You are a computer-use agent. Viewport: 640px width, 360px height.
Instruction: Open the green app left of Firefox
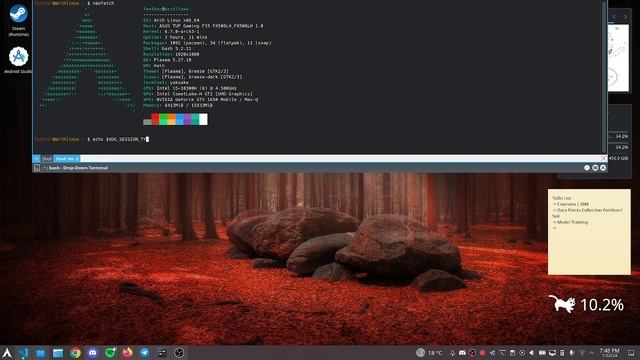tap(110, 353)
